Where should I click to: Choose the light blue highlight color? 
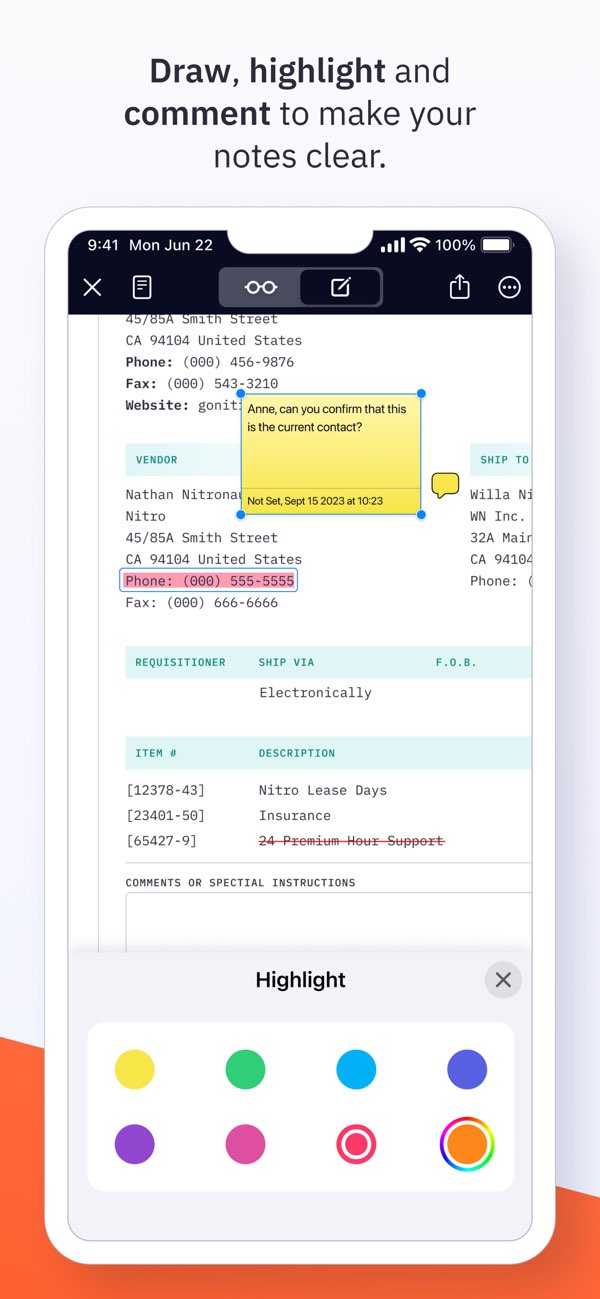tap(356, 1069)
